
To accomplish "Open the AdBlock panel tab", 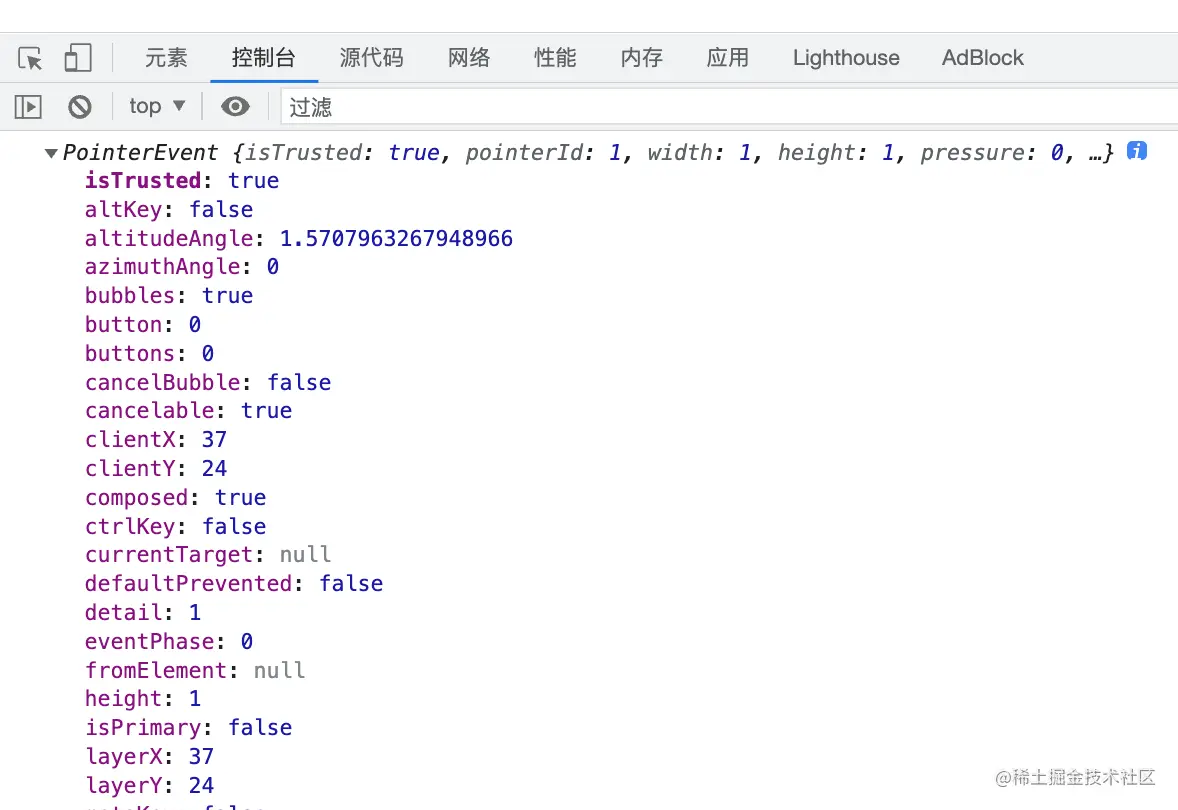I will tap(981, 58).
